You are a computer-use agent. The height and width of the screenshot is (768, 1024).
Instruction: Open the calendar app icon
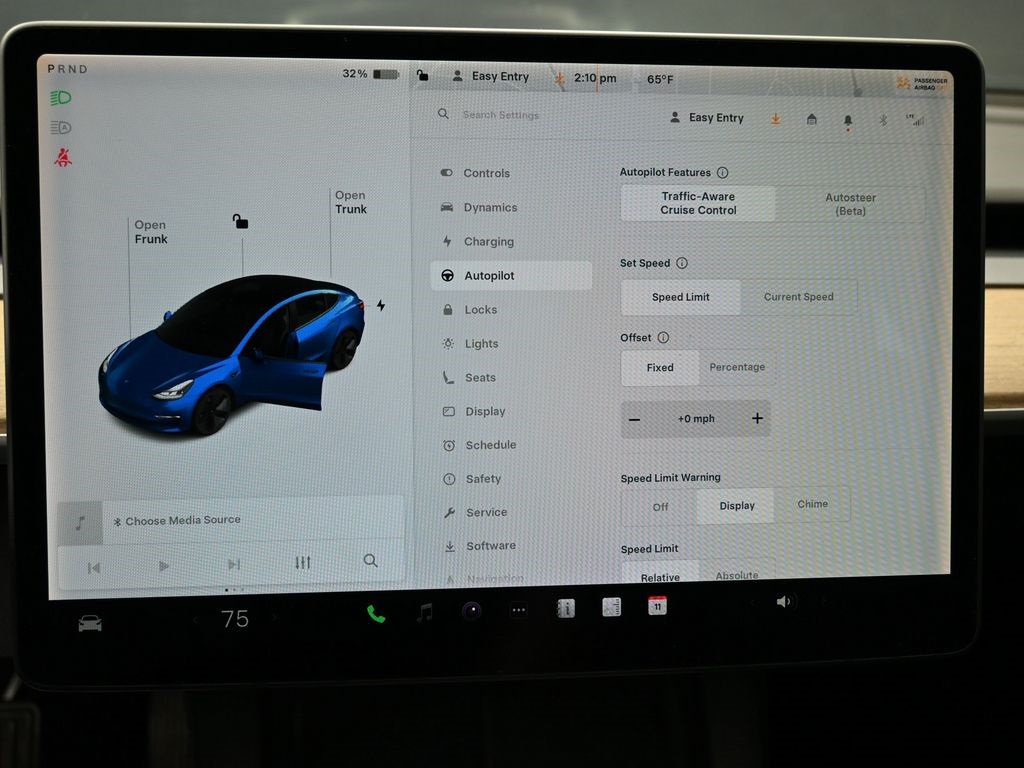(x=657, y=605)
